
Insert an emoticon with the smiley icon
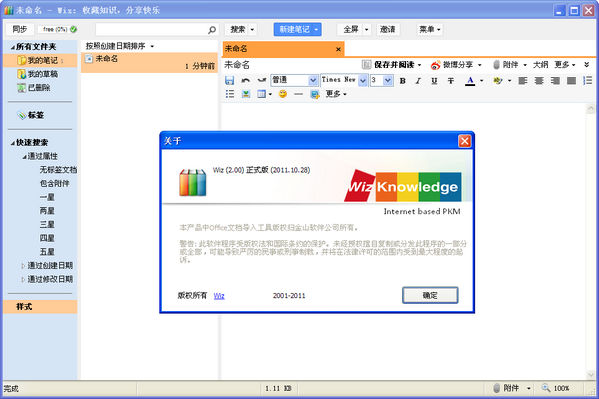[283, 94]
